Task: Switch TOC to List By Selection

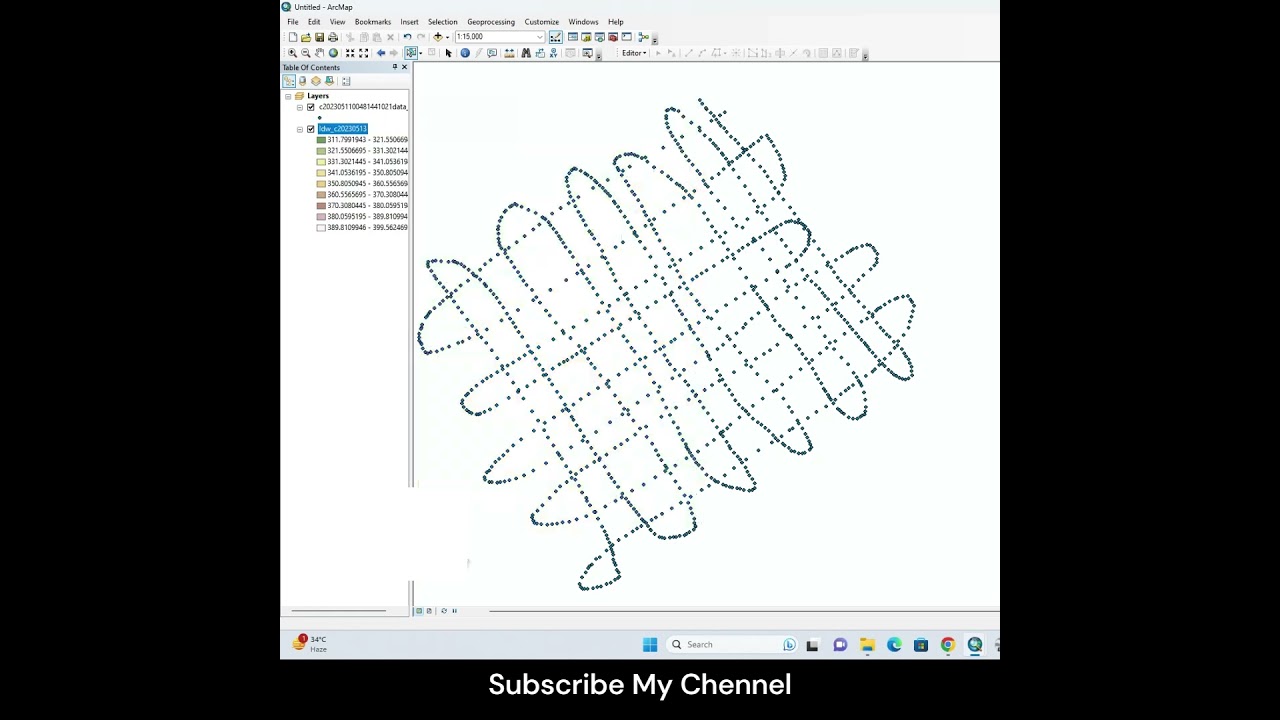Action: point(329,81)
